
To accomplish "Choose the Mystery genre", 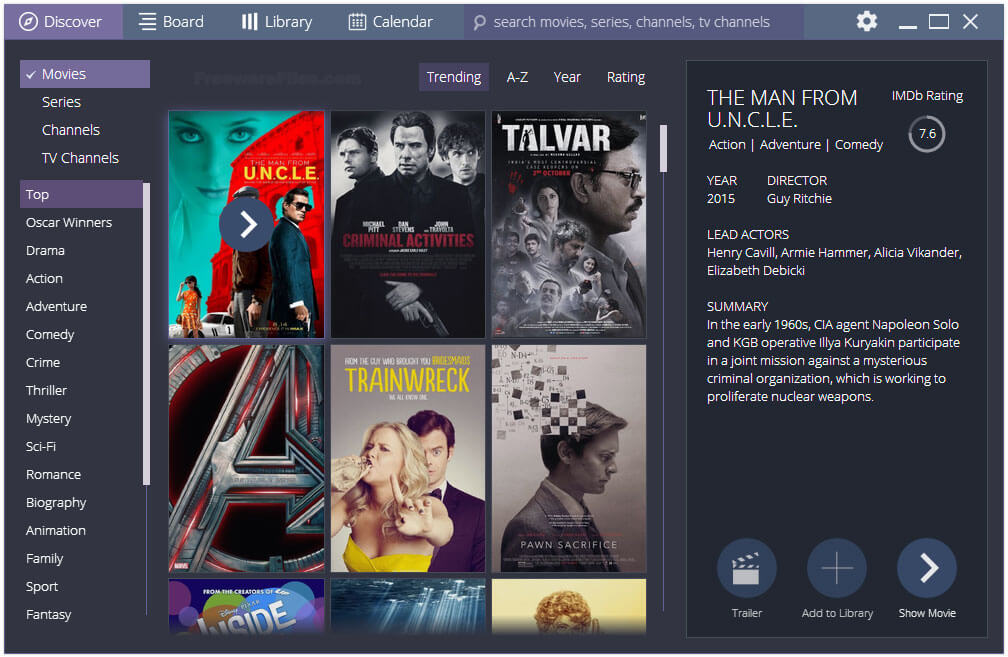I will (x=49, y=418).
